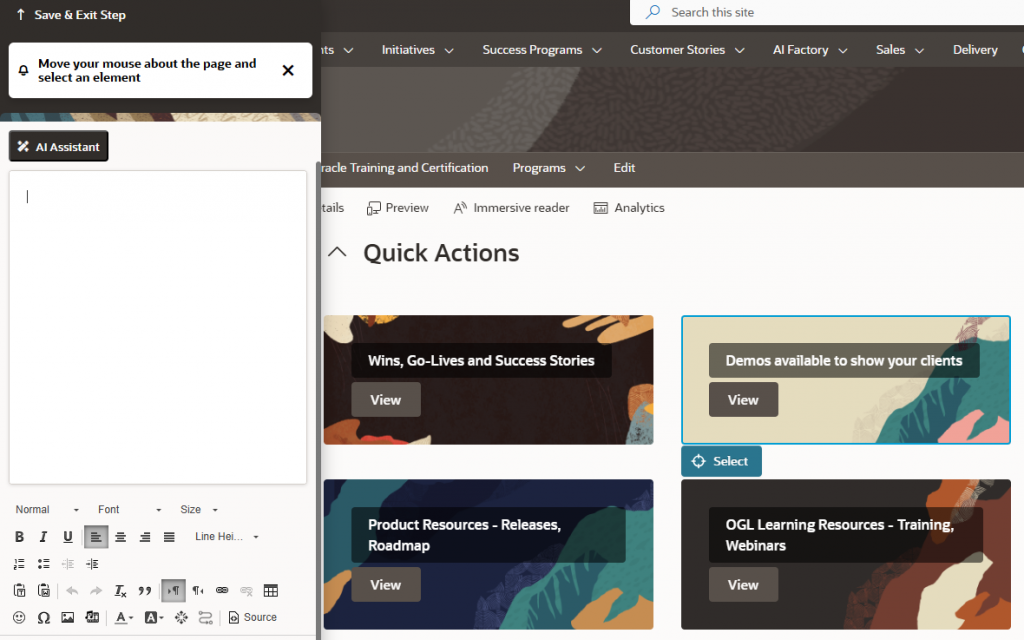This screenshot has width=1024, height=640.
Task: Paste from Word icon
Action: coord(44,590)
